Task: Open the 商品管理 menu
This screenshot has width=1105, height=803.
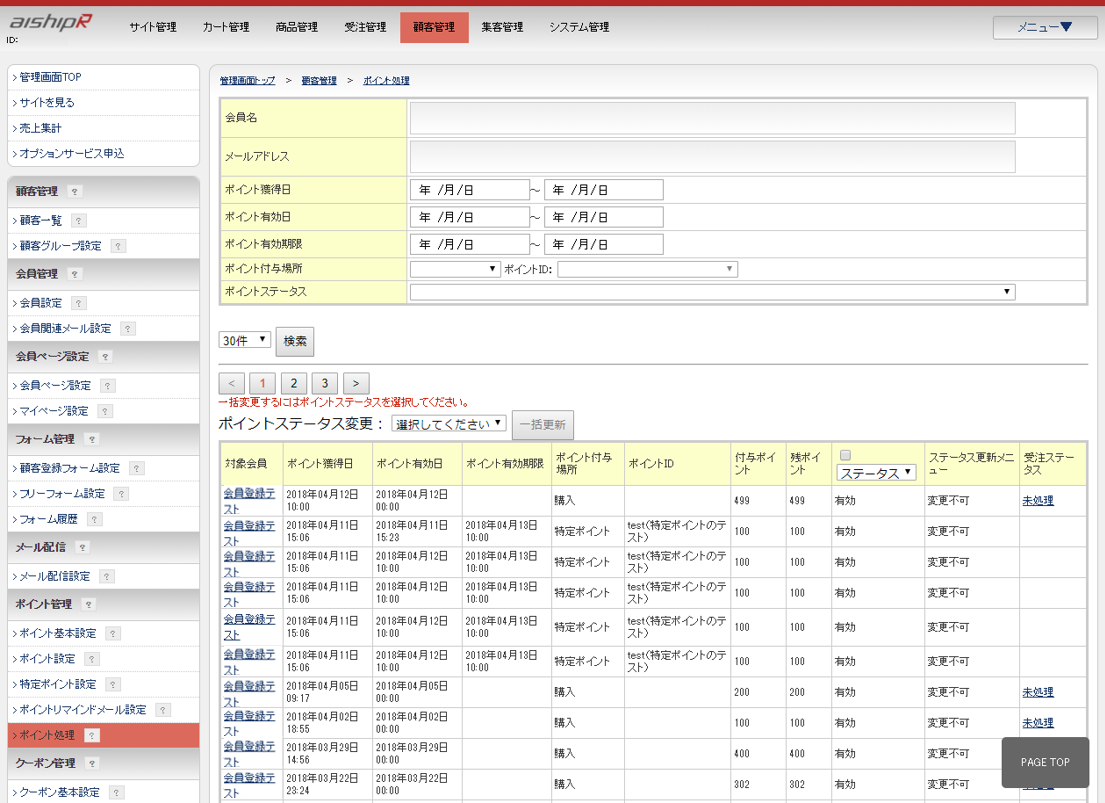Action: [x=297, y=27]
